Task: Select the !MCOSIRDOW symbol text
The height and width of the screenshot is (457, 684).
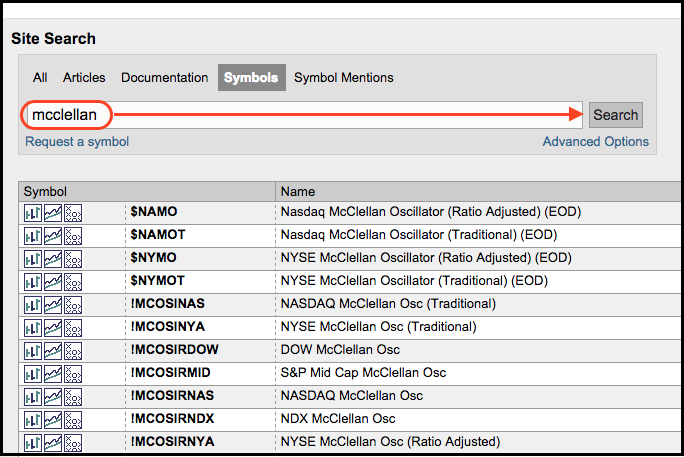Action: coord(174,350)
